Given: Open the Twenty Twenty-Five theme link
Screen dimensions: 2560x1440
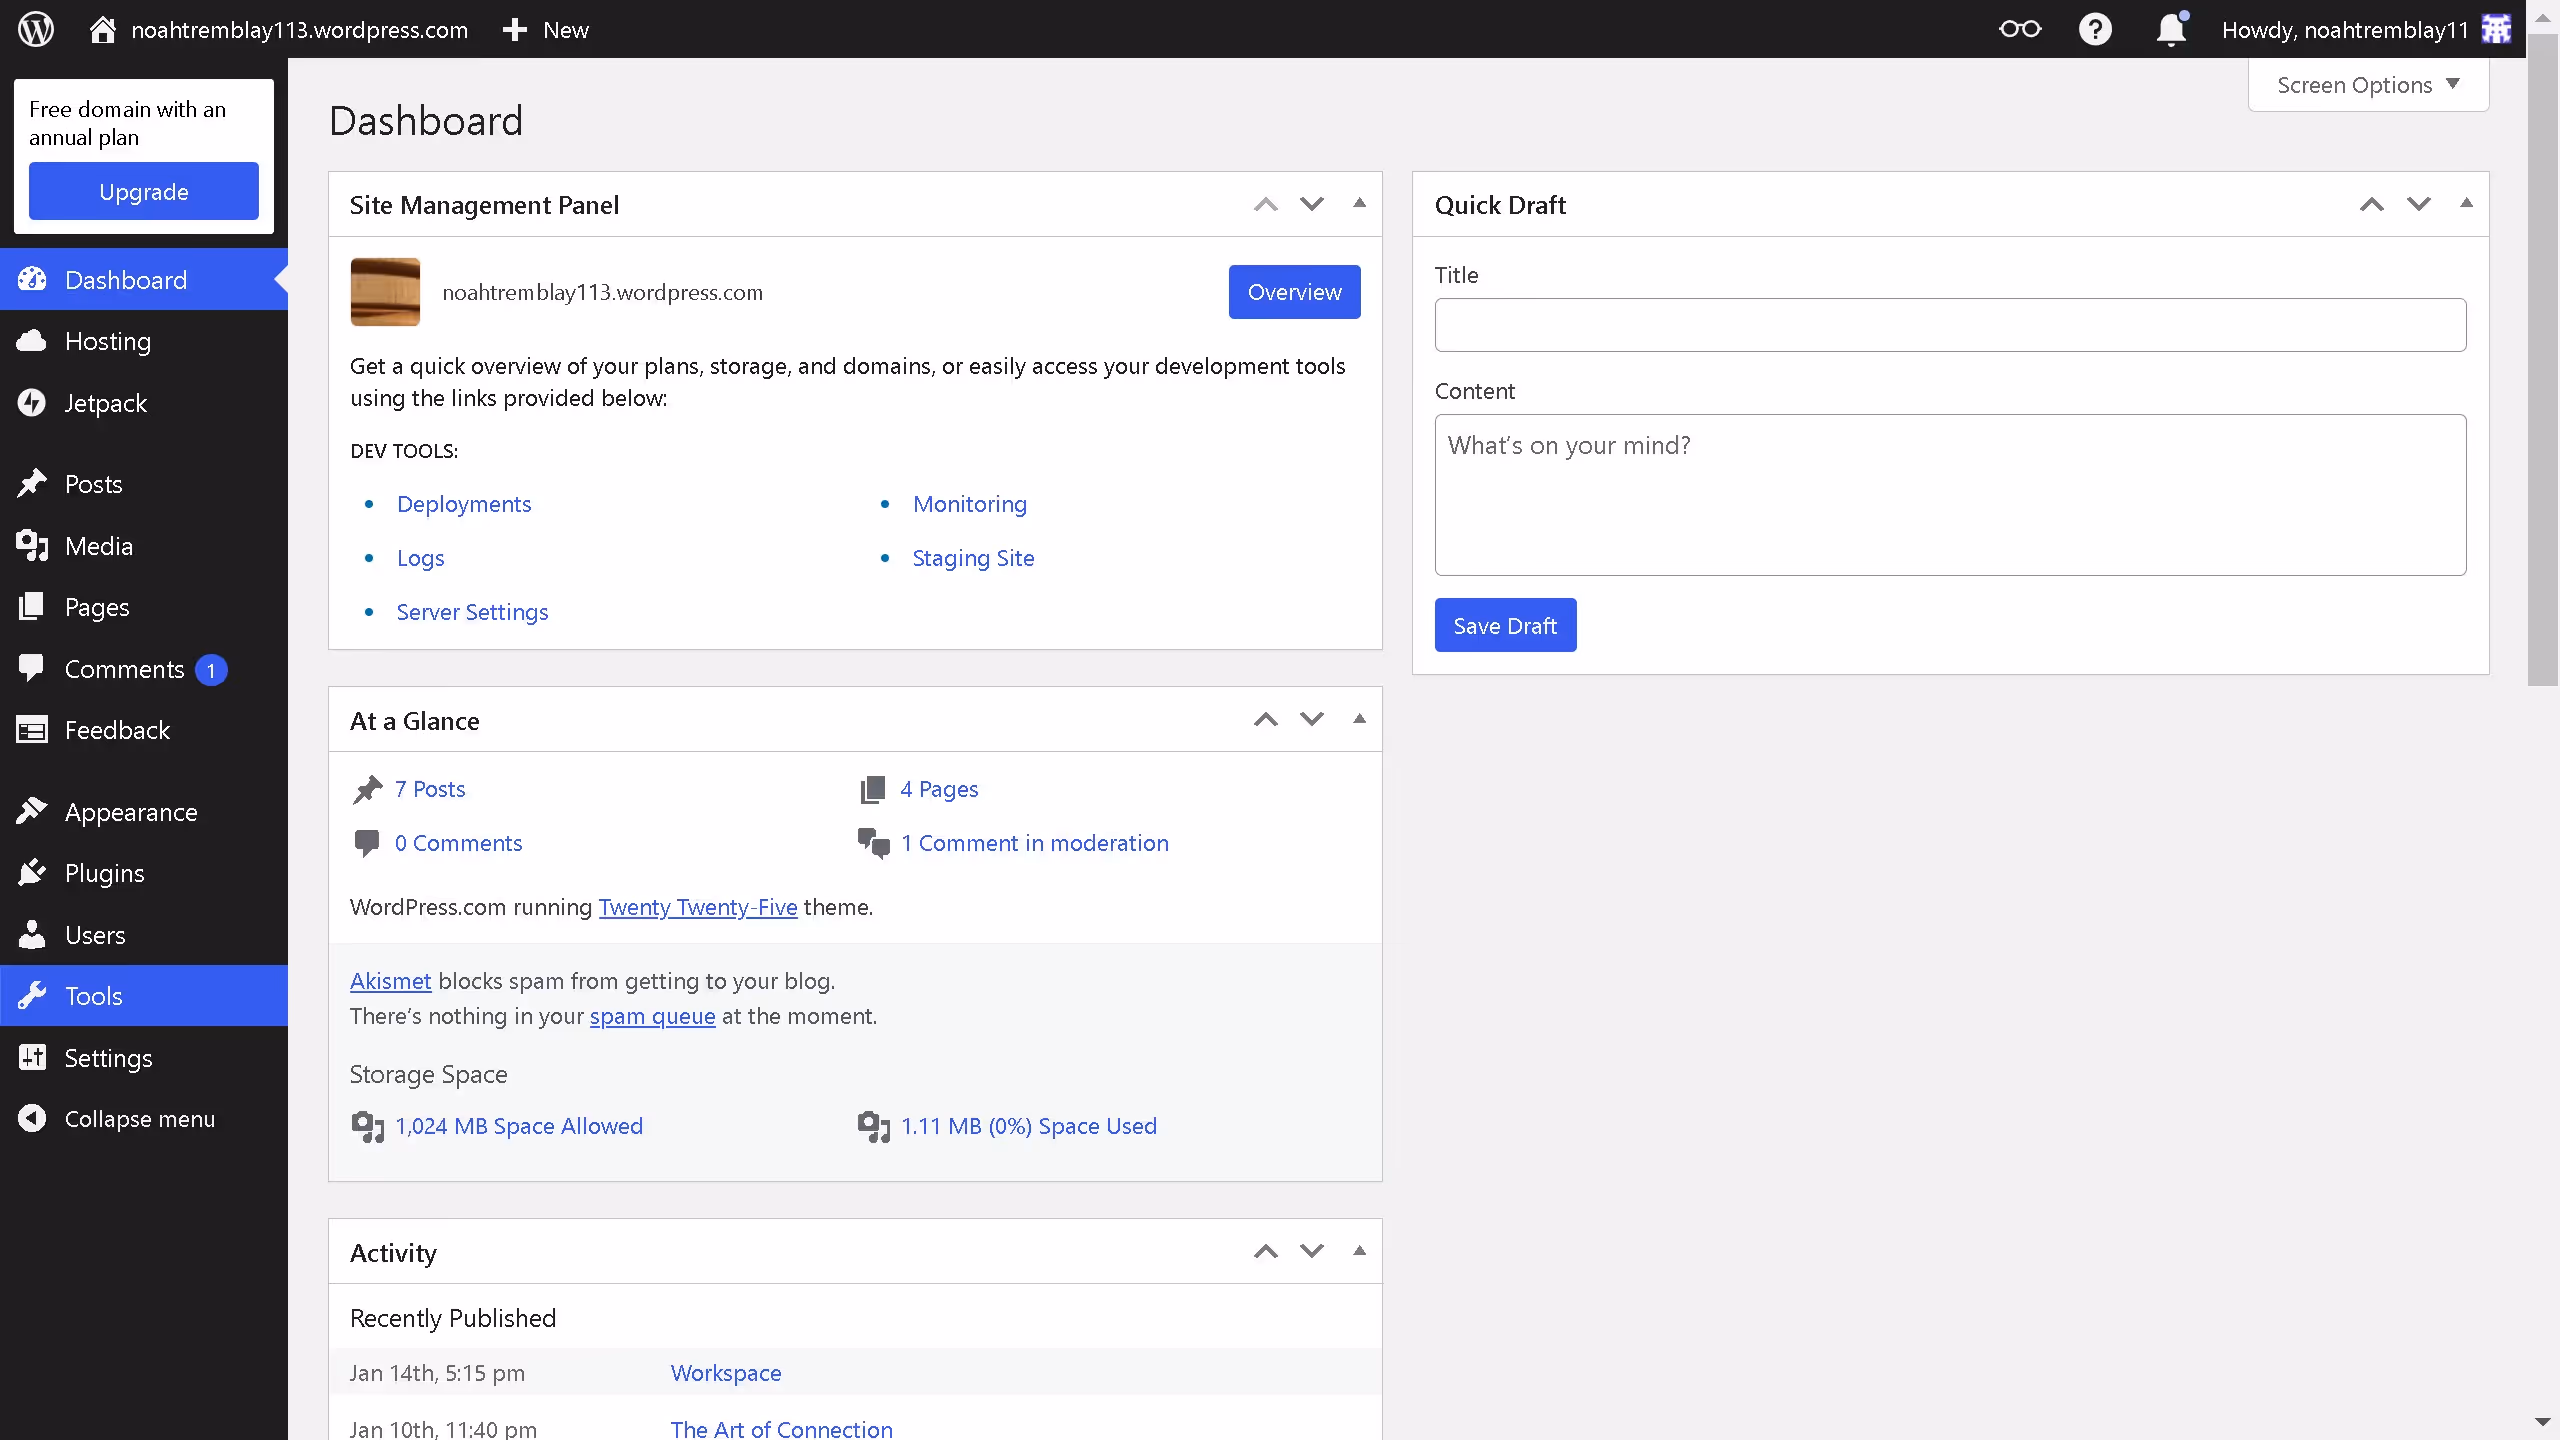Looking at the screenshot, I should pos(698,907).
